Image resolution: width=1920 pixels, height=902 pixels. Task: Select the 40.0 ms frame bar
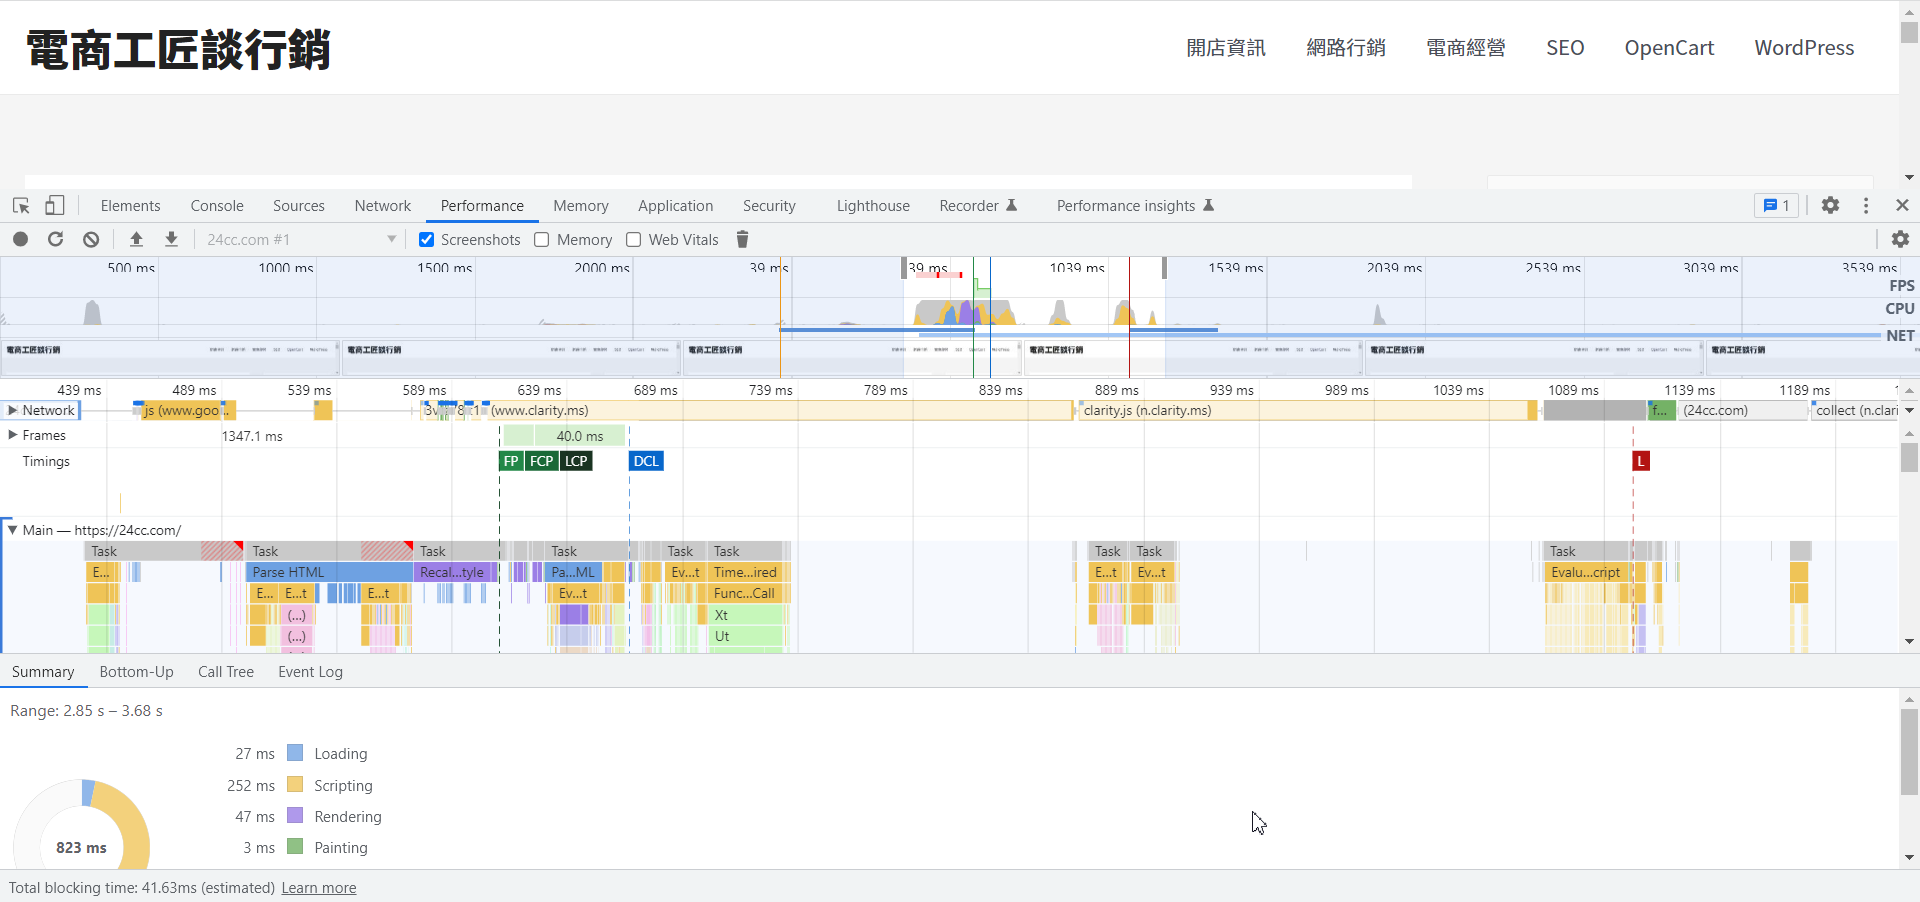tap(580, 436)
